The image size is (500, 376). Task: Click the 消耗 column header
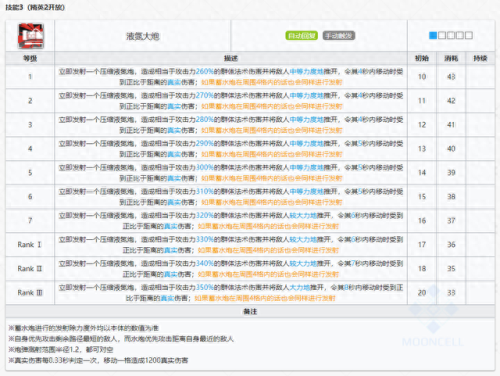click(x=451, y=58)
